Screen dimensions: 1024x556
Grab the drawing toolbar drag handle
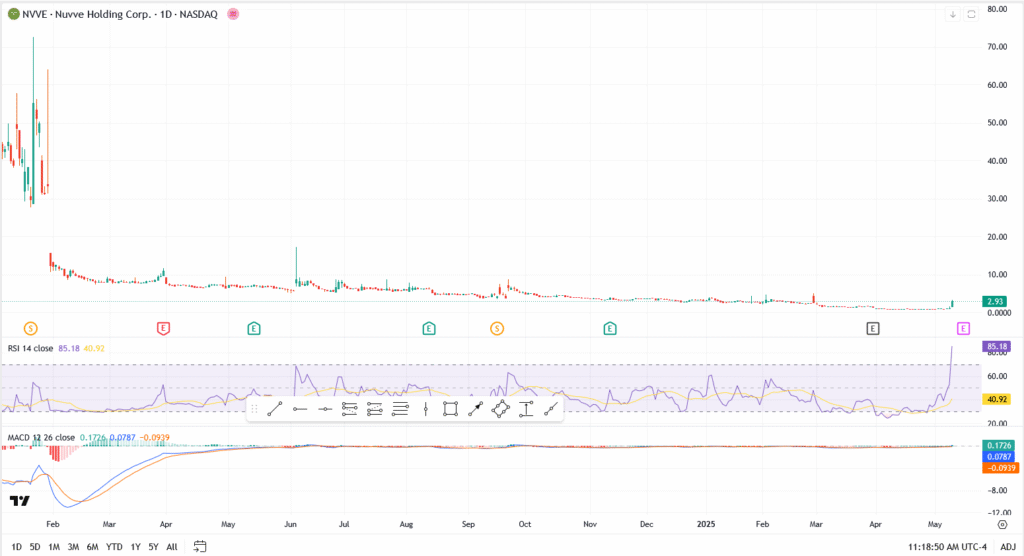tap(254, 409)
